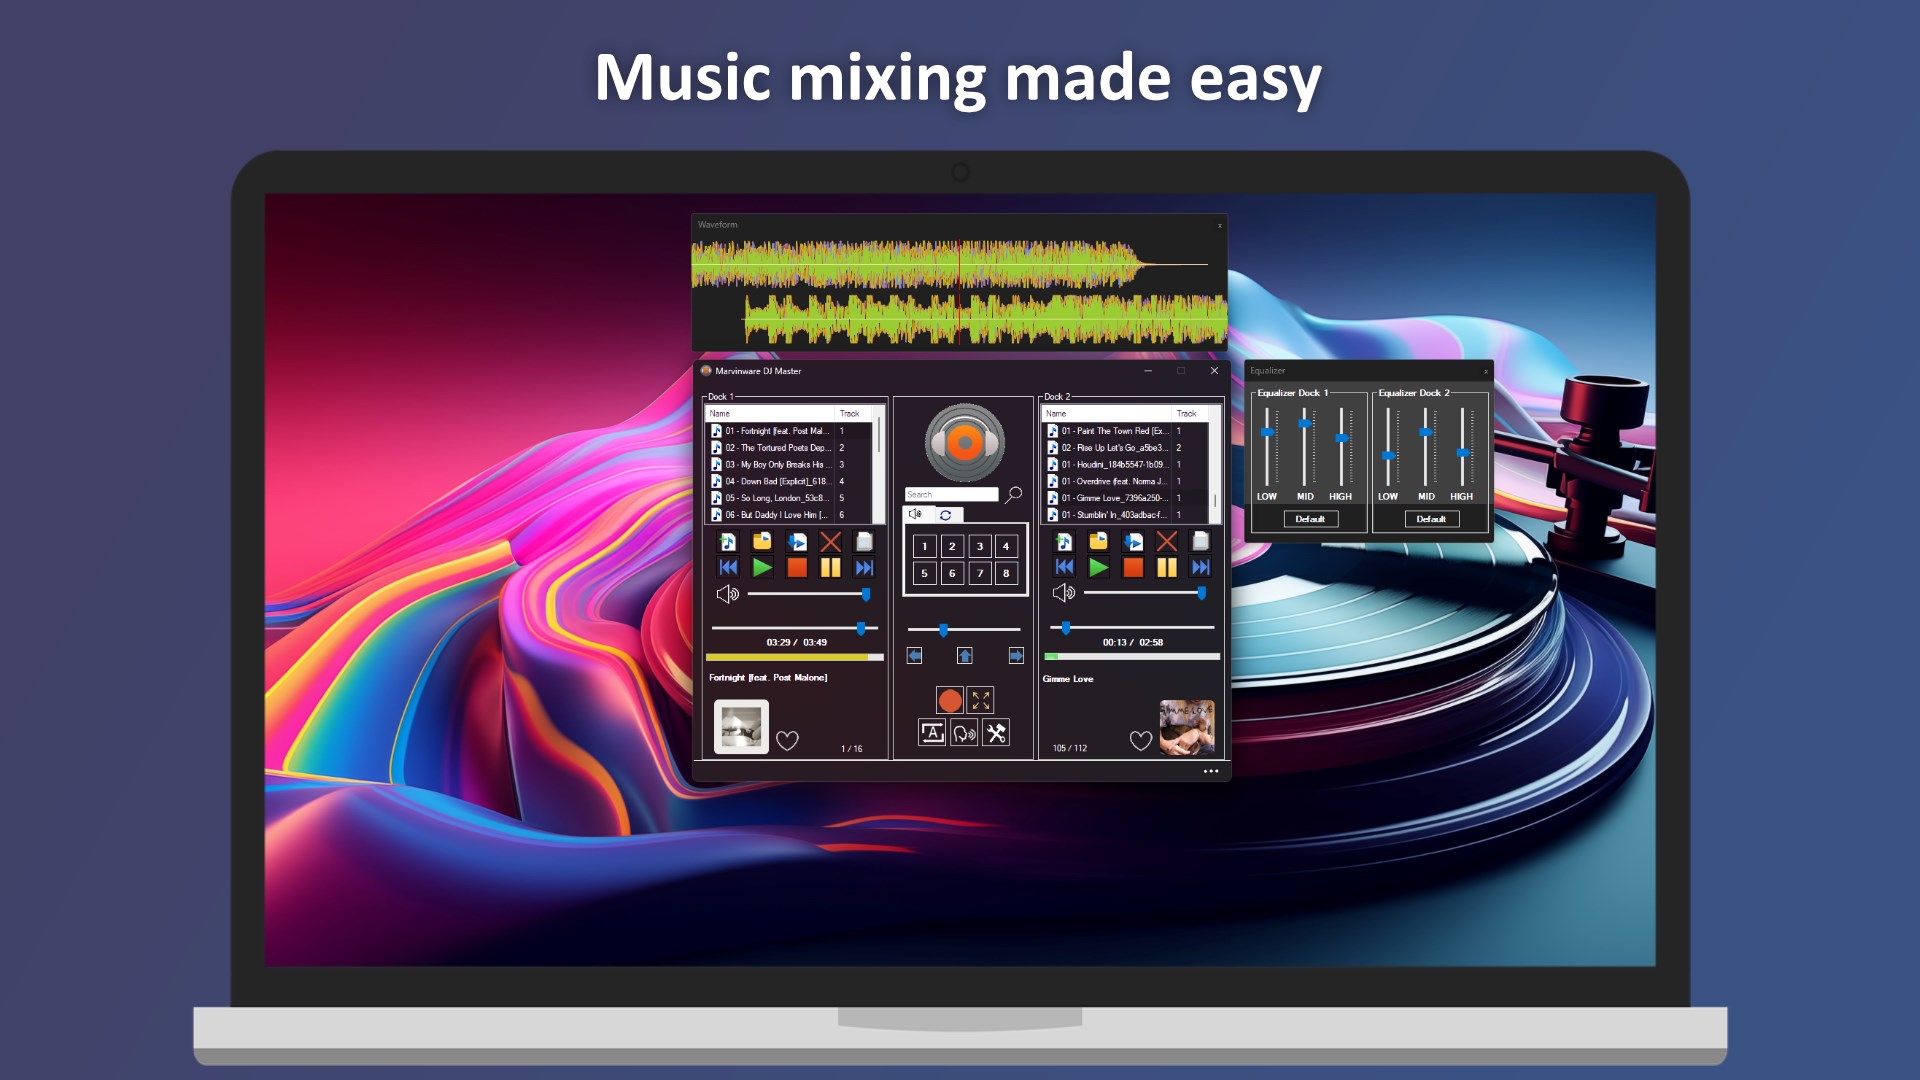1920x1080 pixels.
Task: Click Default button under Equalizer Dock 1
Action: coord(1310,519)
